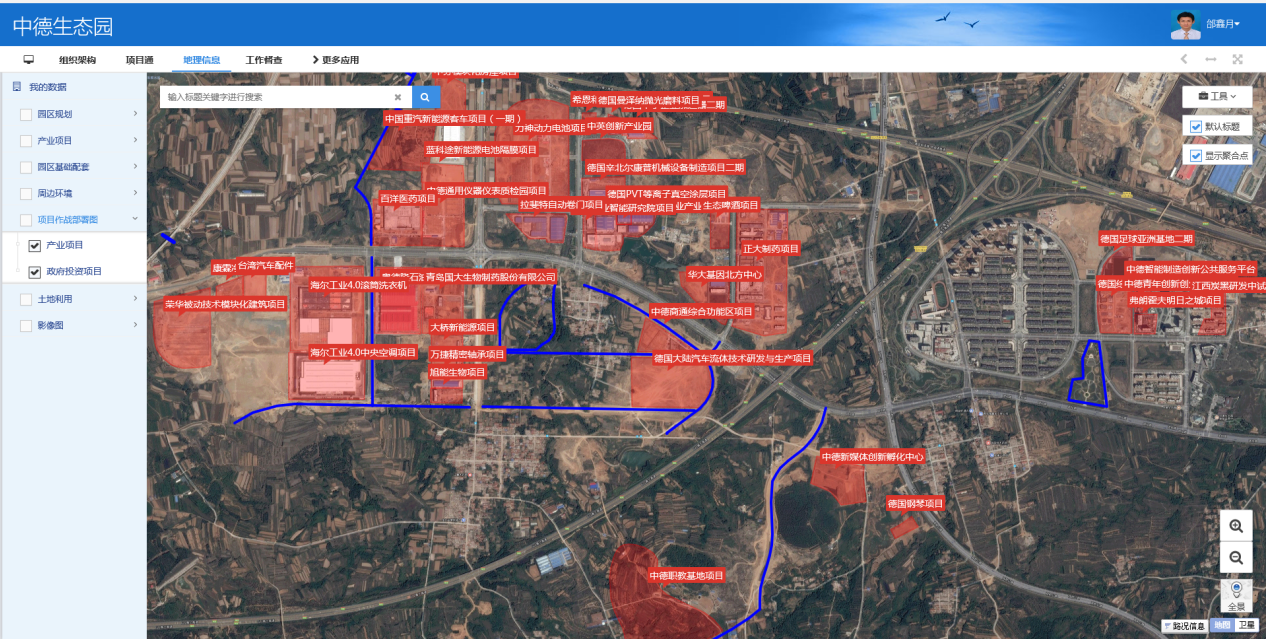Click the 华大基因北方中心 label
1266x639 pixels.
pyautogui.click(x=725, y=274)
